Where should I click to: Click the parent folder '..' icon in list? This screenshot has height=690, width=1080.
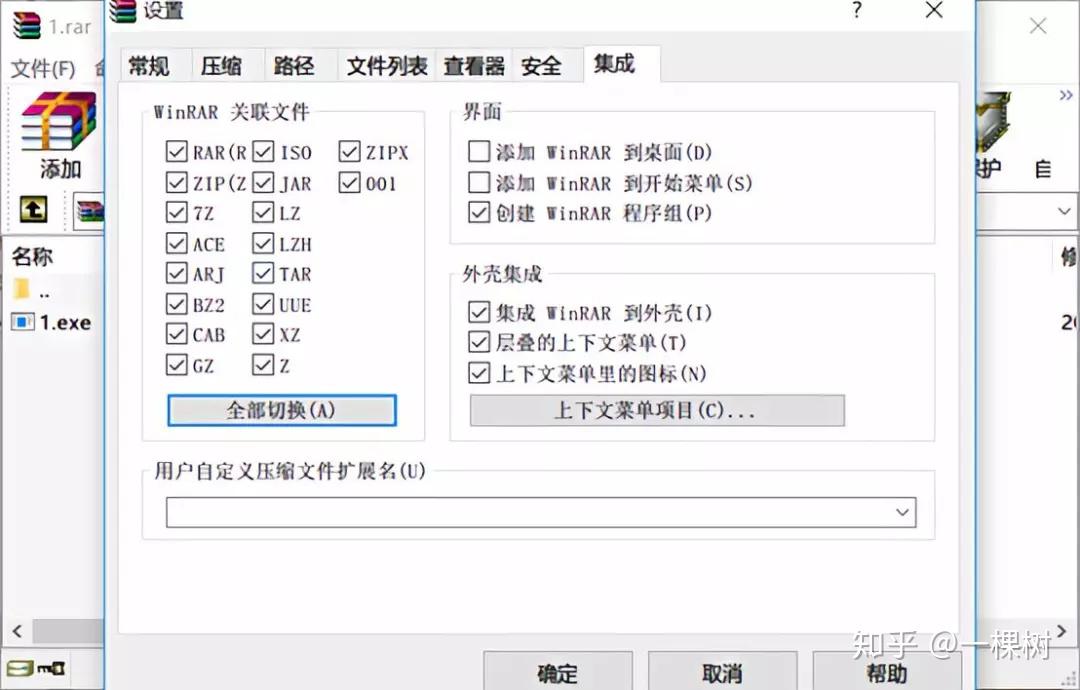tap(21, 288)
